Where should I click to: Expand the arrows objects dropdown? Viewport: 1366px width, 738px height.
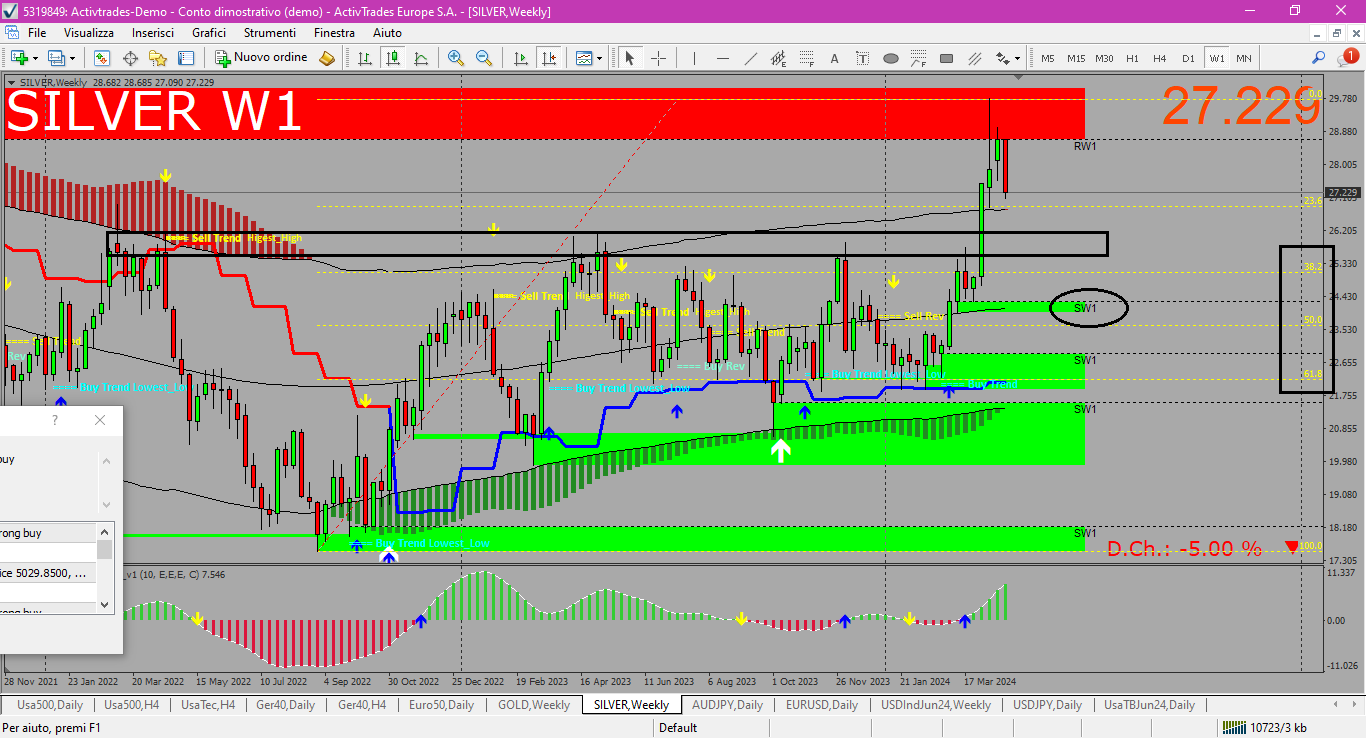tap(1018, 58)
